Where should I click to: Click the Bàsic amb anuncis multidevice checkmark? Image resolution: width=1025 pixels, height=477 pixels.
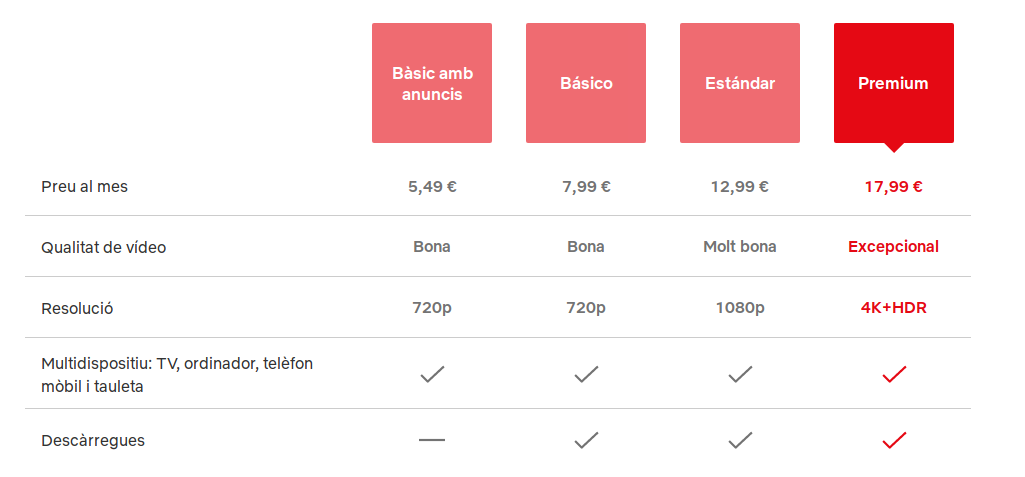432,374
